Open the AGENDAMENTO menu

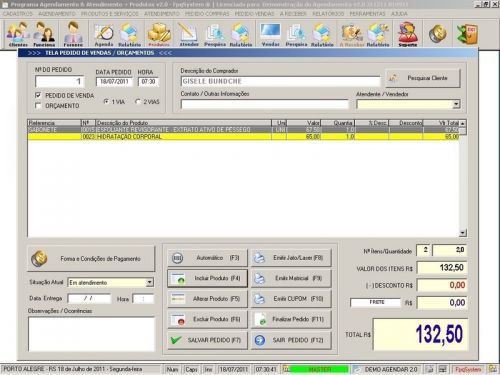point(57,14)
